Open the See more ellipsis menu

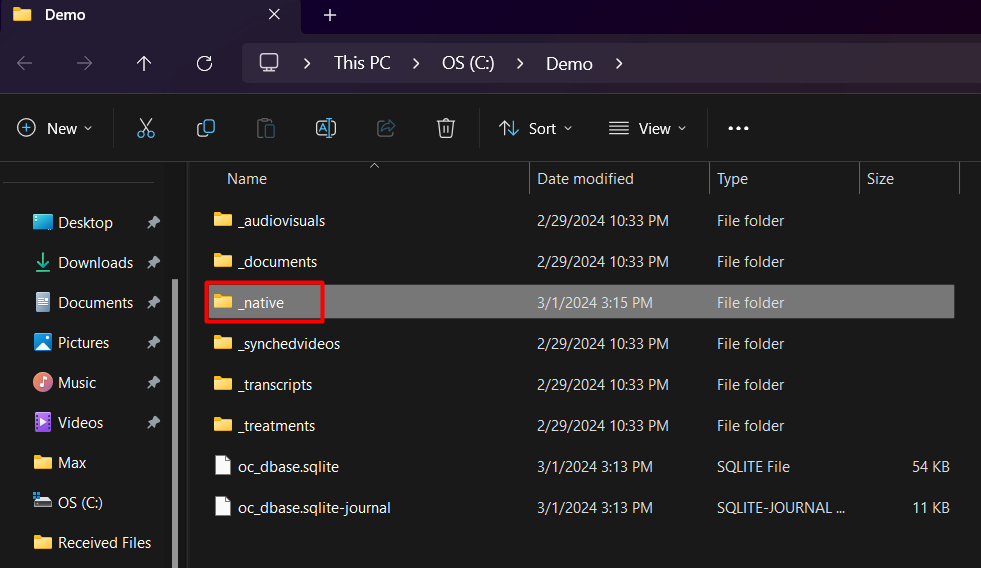[x=738, y=128]
